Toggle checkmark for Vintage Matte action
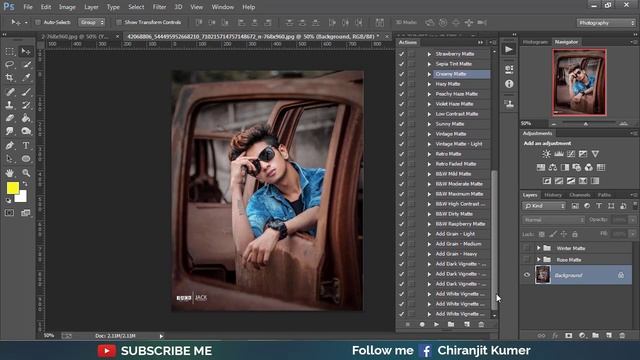 click(402, 134)
